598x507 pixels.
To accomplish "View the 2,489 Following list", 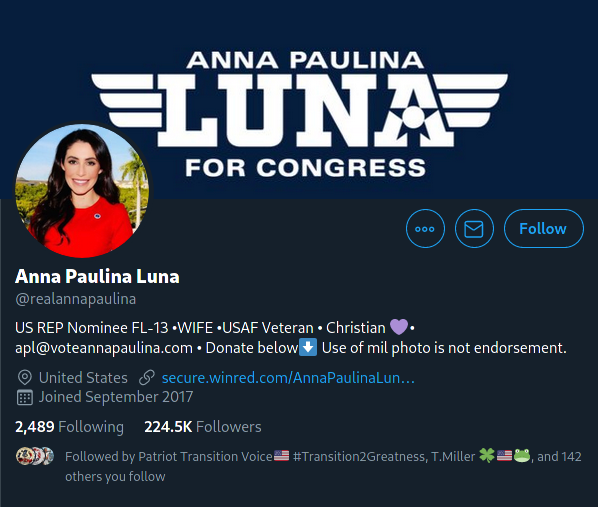I will (x=69, y=427).
